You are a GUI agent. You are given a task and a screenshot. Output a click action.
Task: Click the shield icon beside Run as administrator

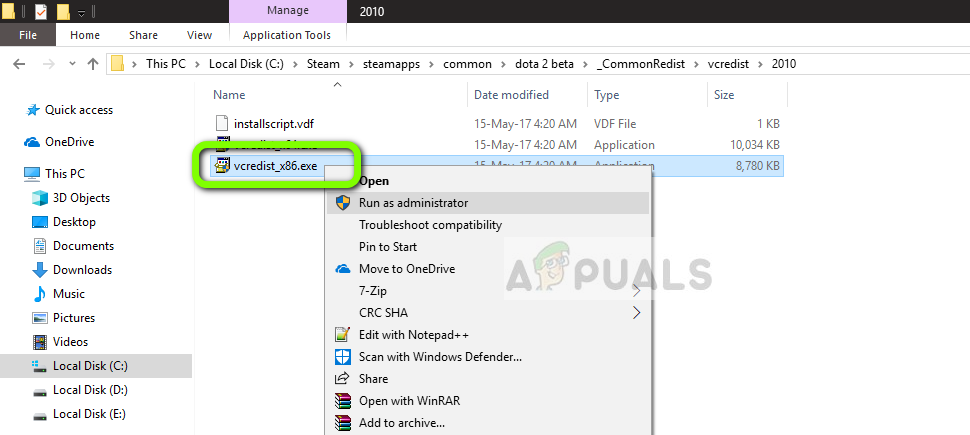tap(343, 203)
